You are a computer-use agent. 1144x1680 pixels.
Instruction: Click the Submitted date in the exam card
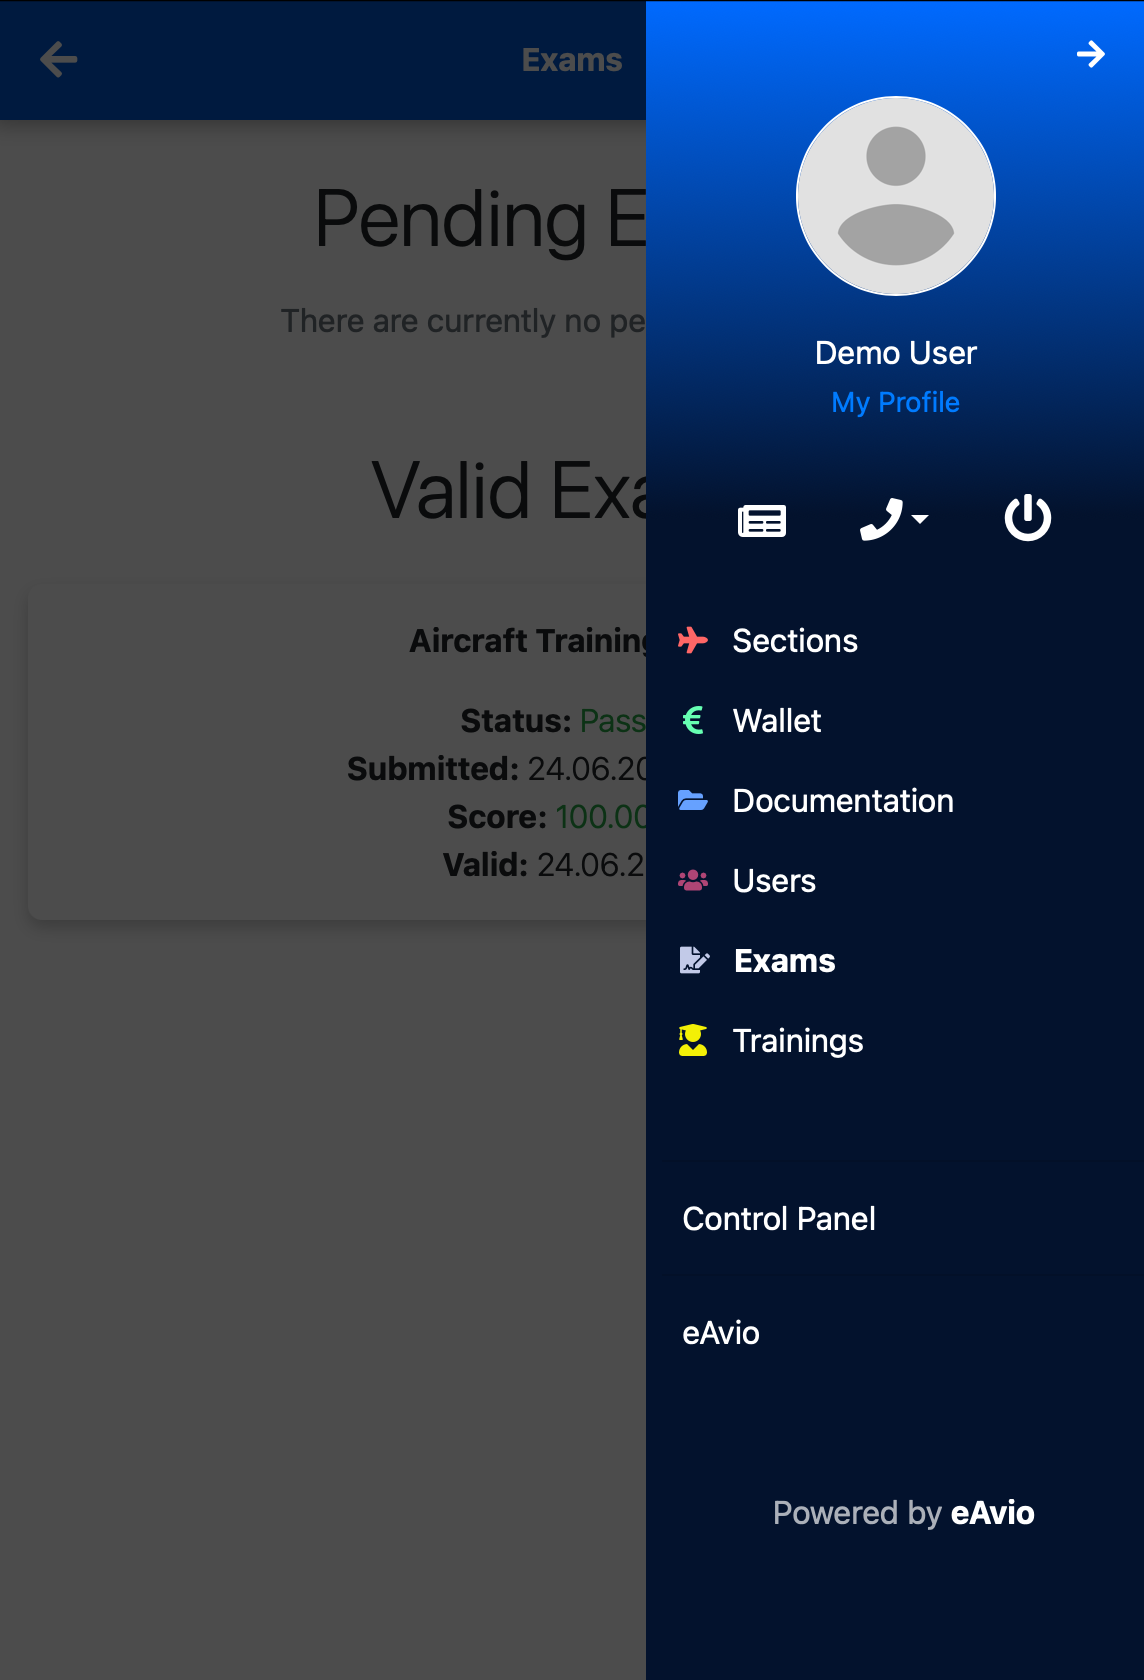(587, 768)
